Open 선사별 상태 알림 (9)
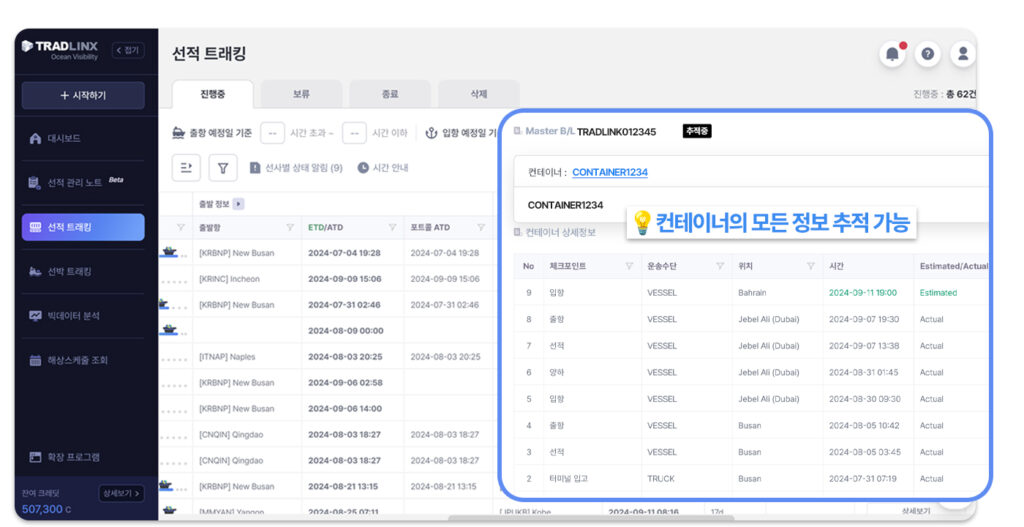The height and width of the screenshot is (527, 1024). (296, 168)
